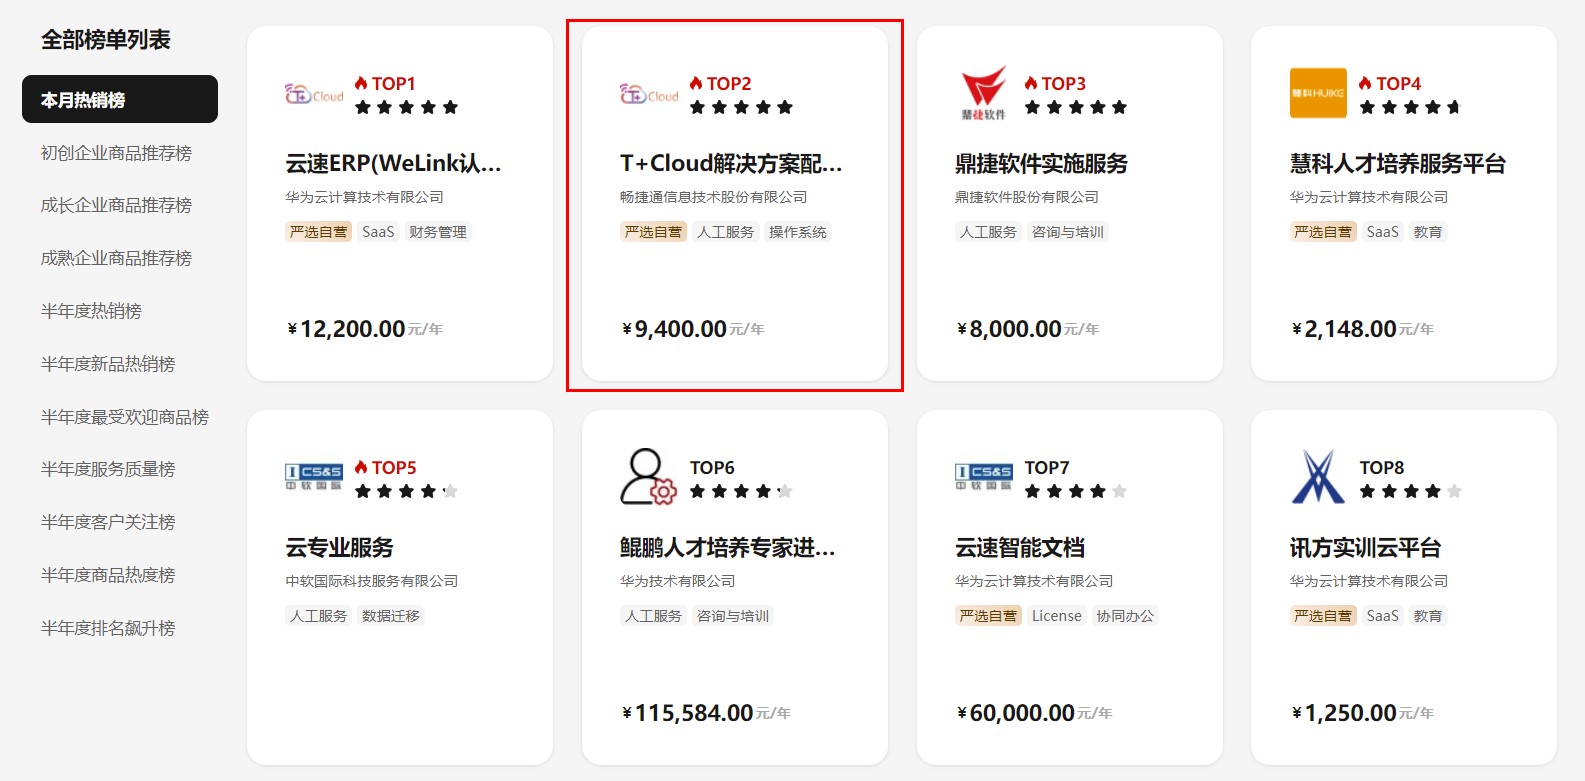Click 咨询与培训 tag on 鼎捷软件 card
The width and height of the screenshot is (1585, 781).
tap(1068, 232)
